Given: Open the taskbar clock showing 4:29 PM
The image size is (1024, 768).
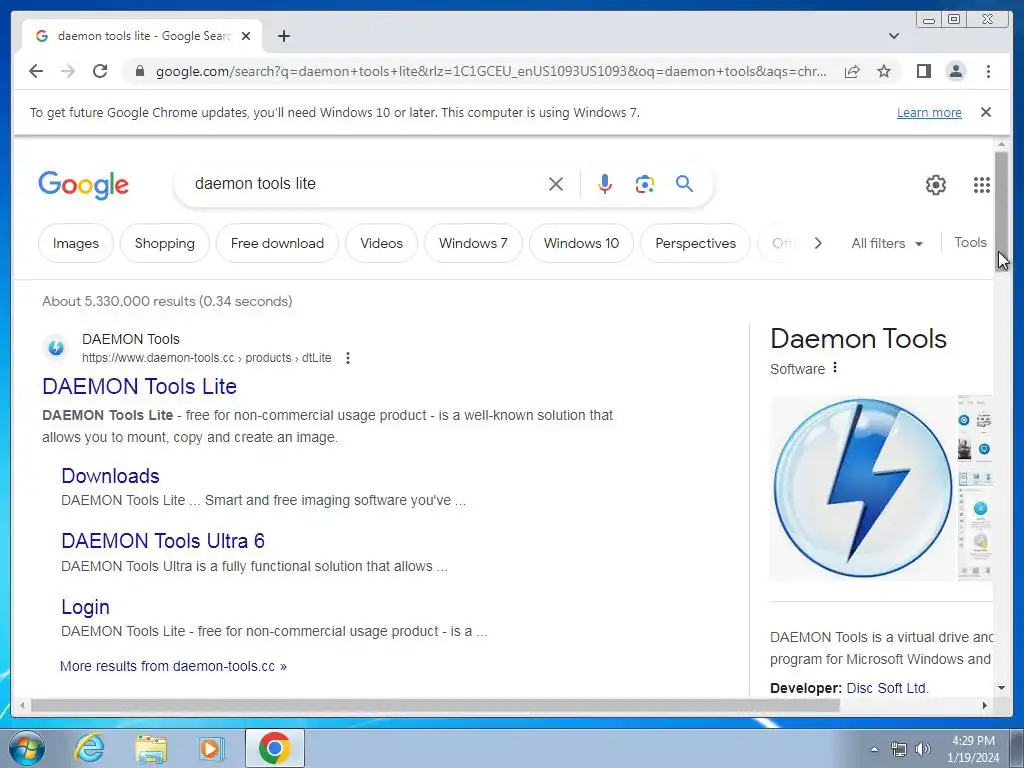Looking at the screenshot, I should click(973, 749).
